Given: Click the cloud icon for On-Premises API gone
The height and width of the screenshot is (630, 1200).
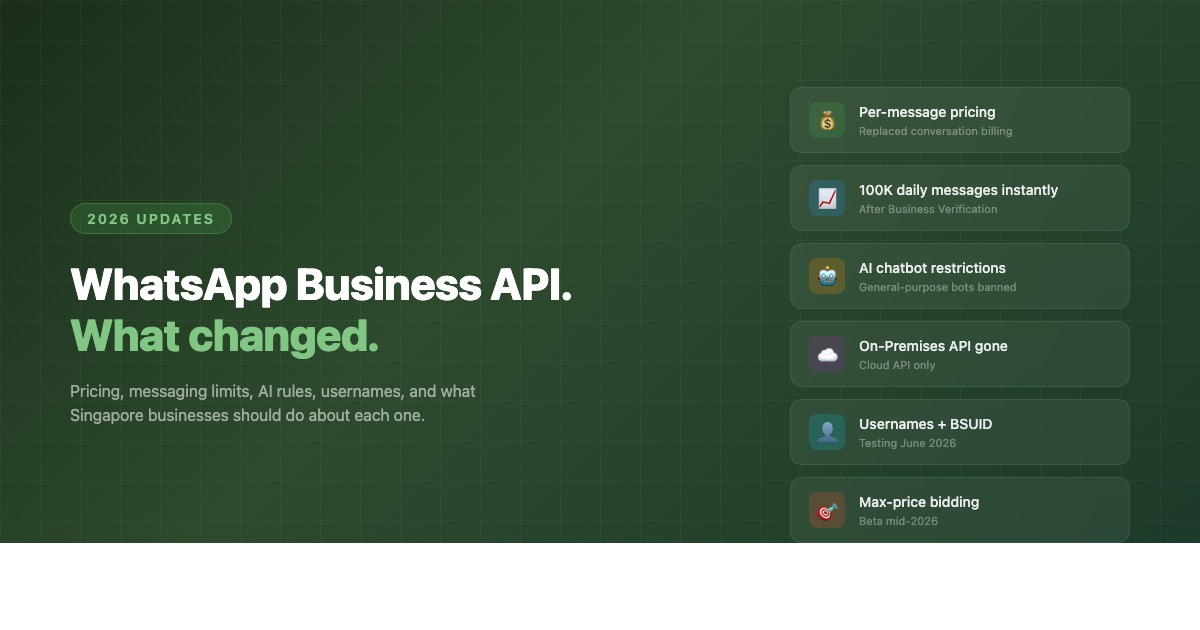Looking at the screenshot, I should click(x=827, y=354).
